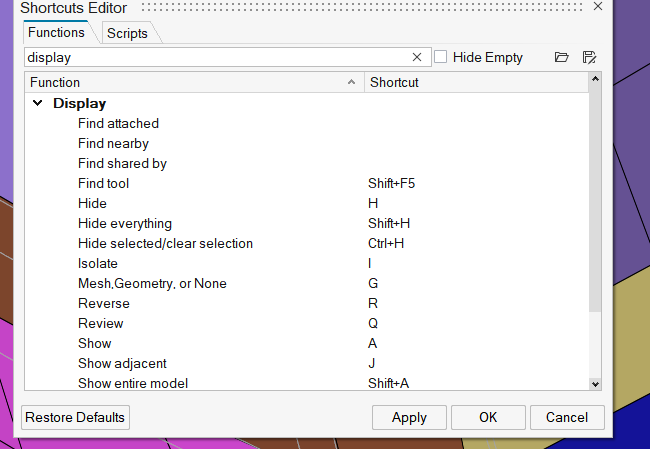Viewport: 650px width, 449px height.
Task: Select the Review function row
Action: pos(307,323)
